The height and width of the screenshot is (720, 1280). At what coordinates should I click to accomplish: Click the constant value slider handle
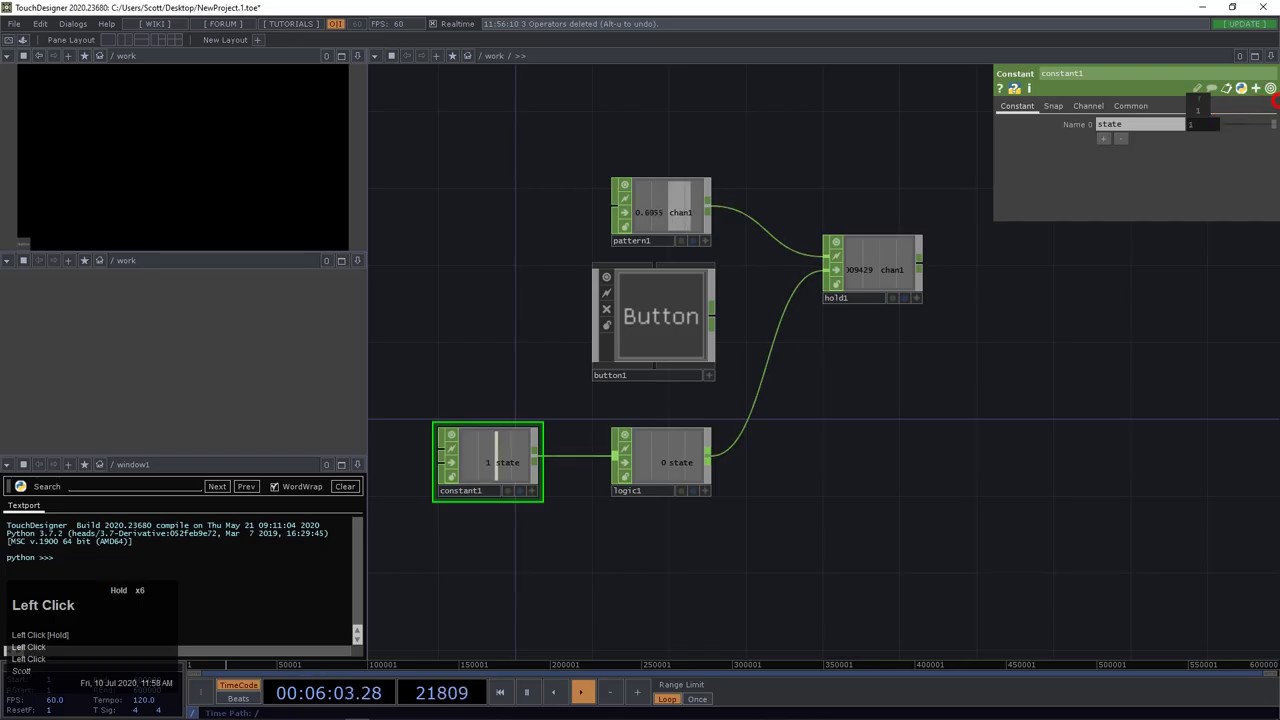coord(1273,124)
